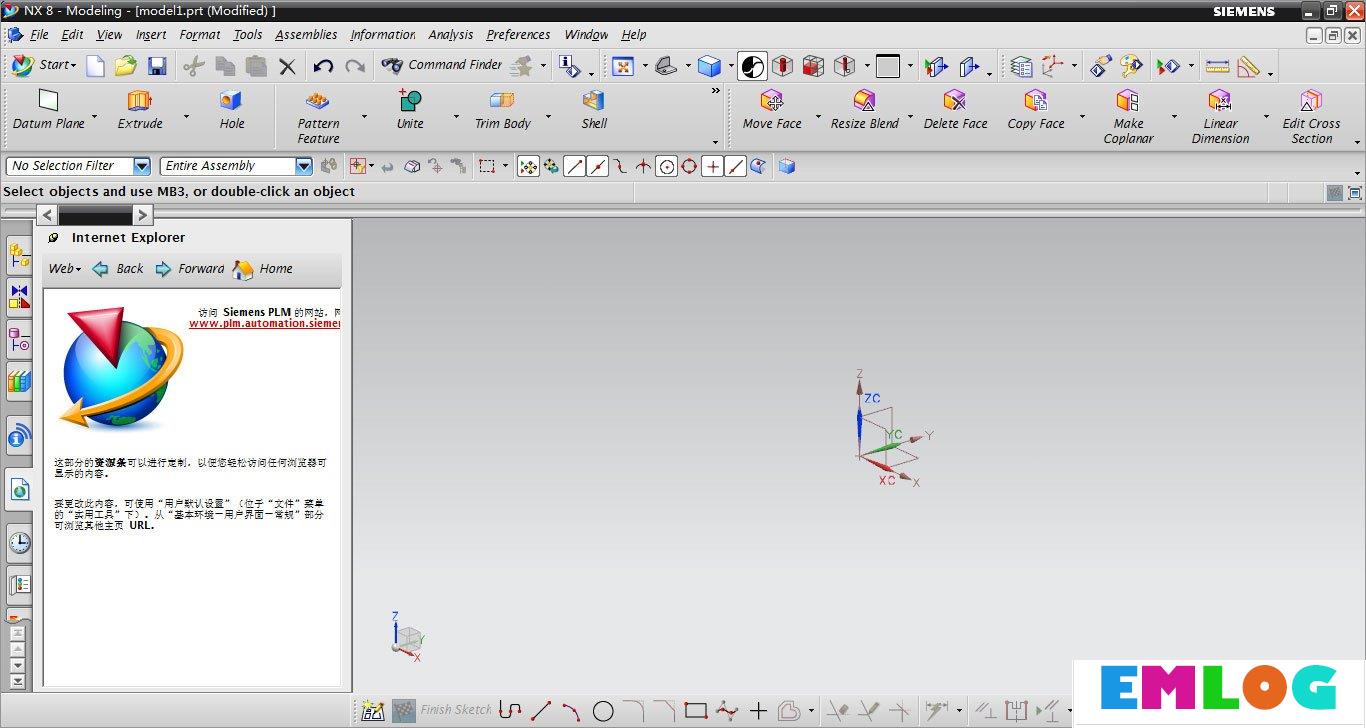The width and height of the screenshot is (1366, 728).
Task: Open the Preferences menu
Action: click(518, 34)
